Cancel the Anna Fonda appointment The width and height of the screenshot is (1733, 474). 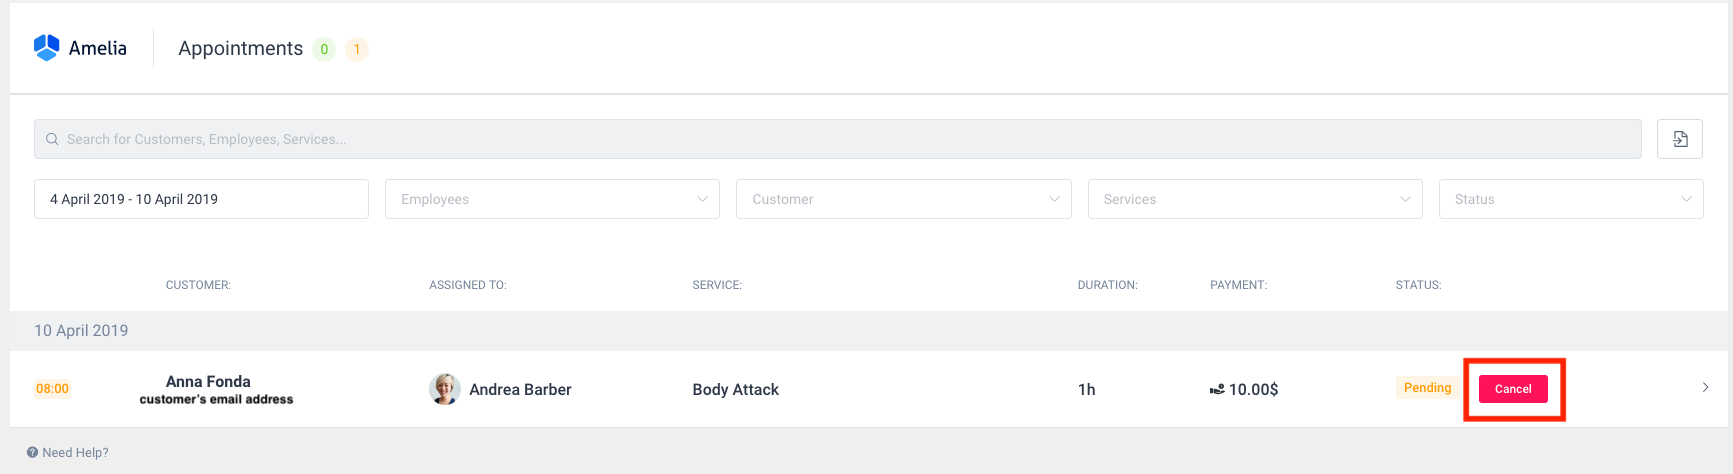click(x=1513, y=389)
